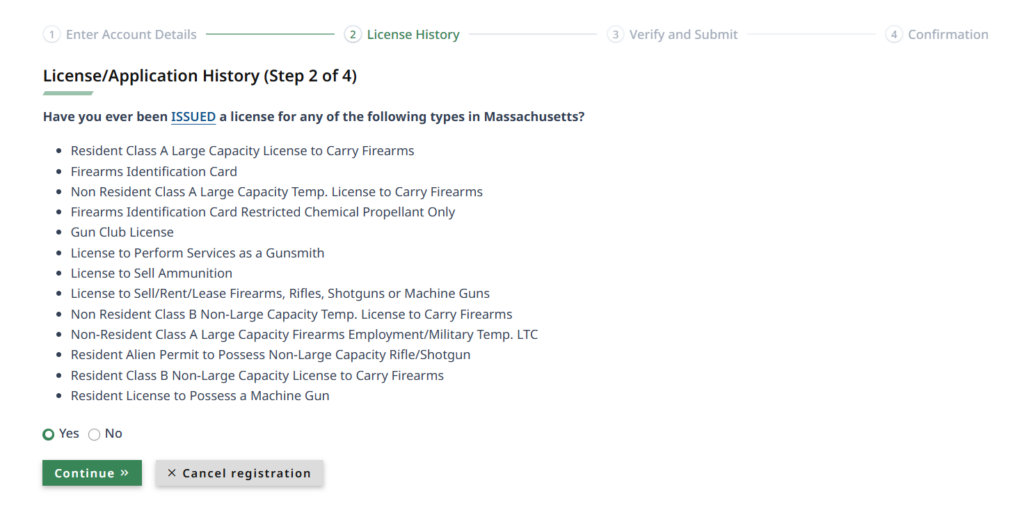Click the step 4 number circle
The image size is (1024, 508).
pyautogui.click(x=894, y=35)
